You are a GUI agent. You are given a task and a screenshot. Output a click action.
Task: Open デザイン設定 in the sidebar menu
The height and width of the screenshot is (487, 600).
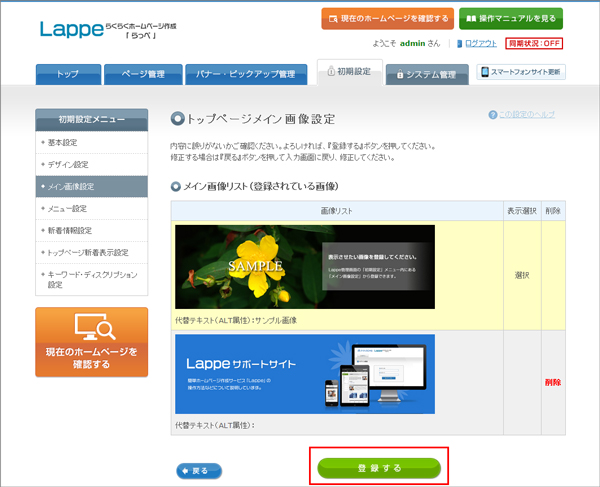70,164
